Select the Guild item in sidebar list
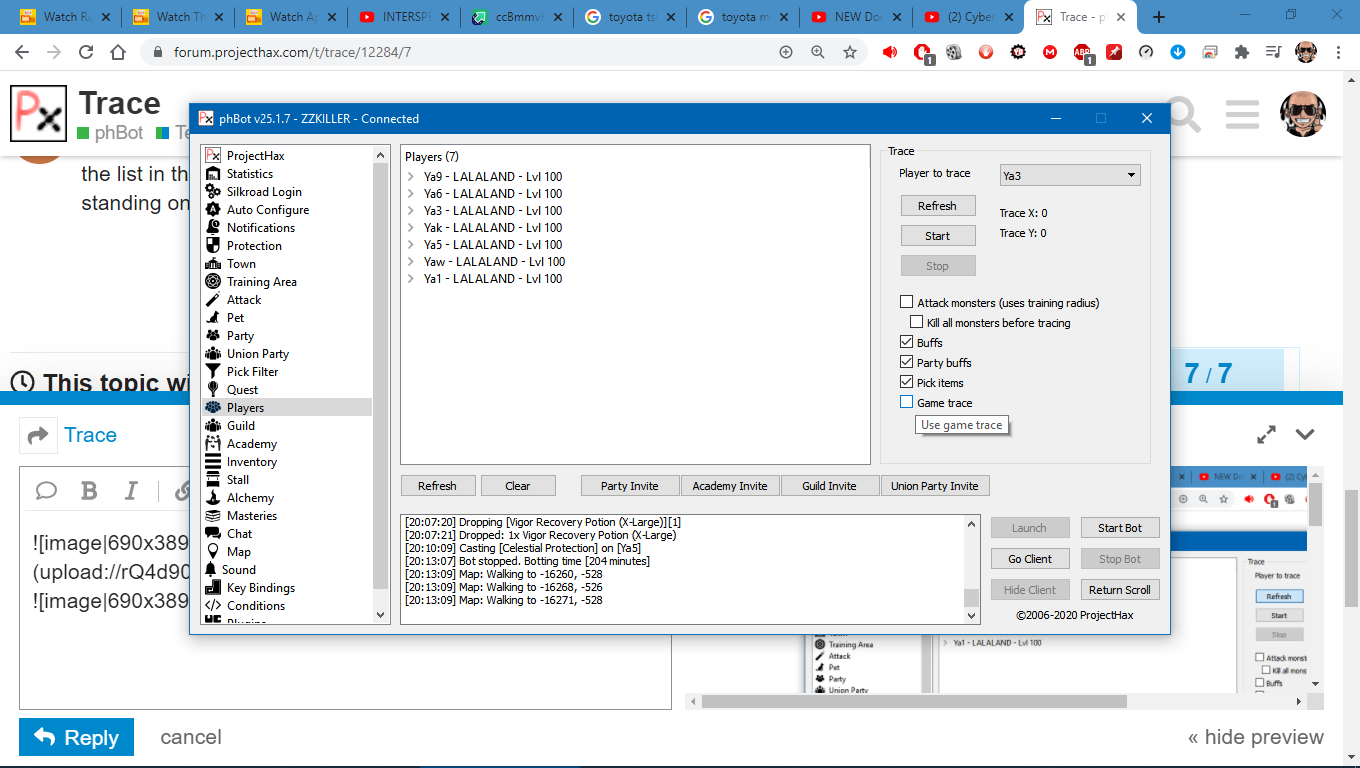Screen dimensions: 1360x768 click(241, 426)
